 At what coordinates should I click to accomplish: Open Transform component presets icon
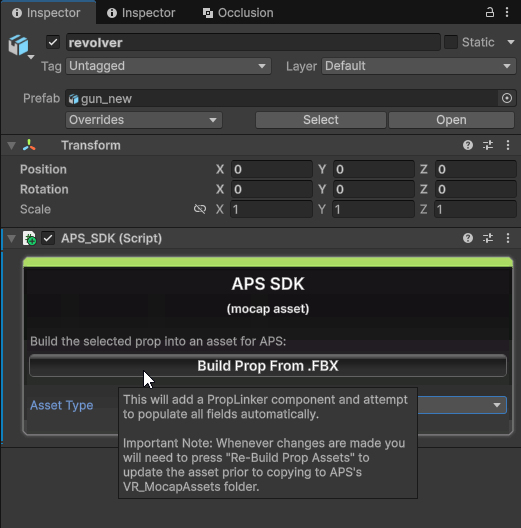[x=488, y=145]
